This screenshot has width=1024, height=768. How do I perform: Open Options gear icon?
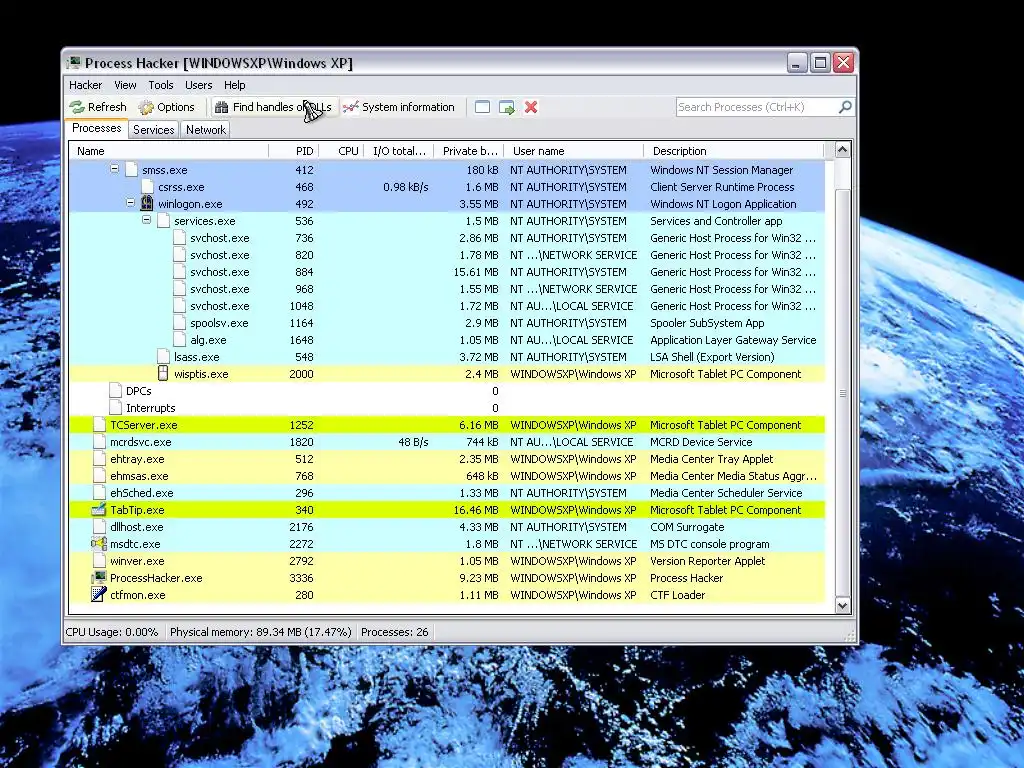coord(146,107)
